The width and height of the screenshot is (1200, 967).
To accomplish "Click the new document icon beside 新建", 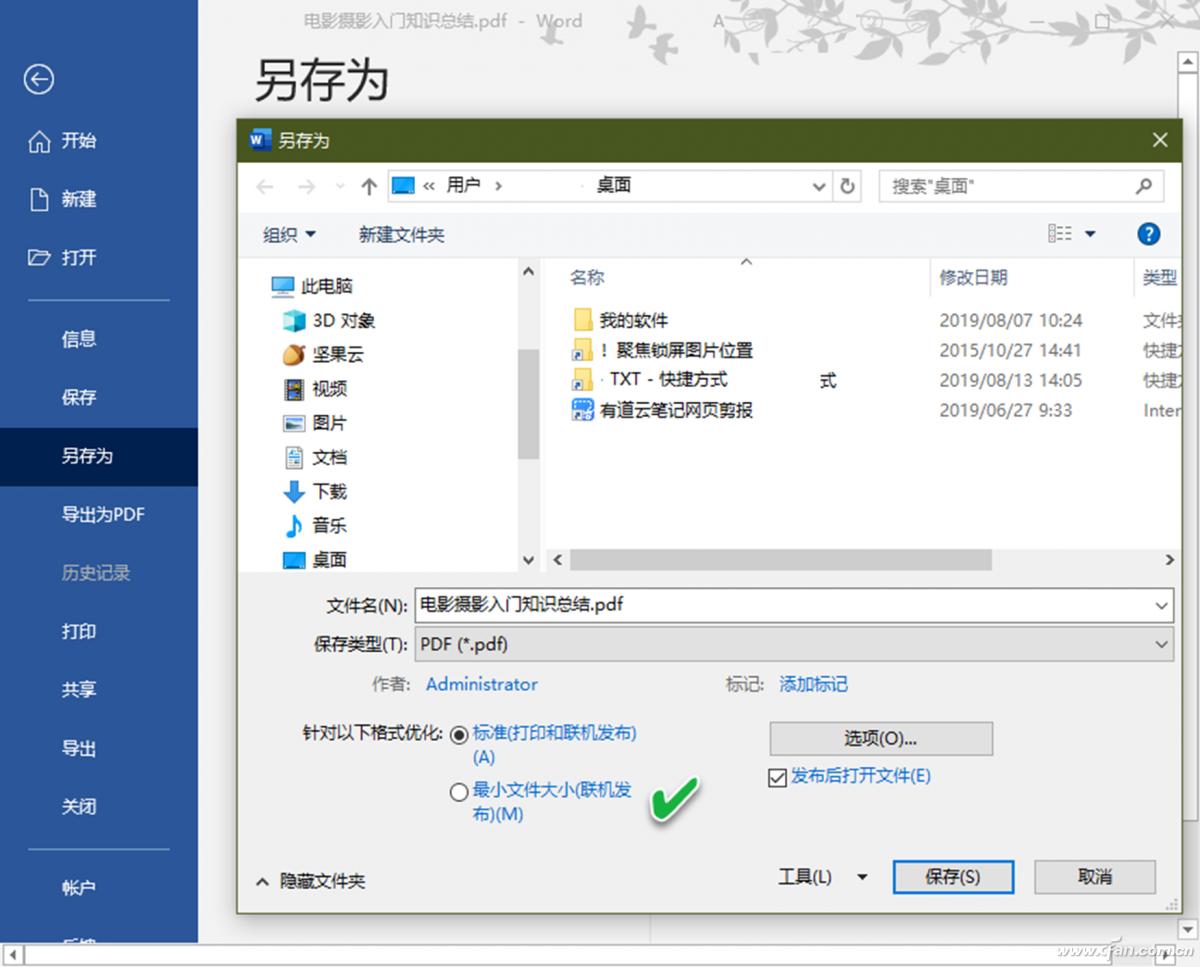I will 39,199.
